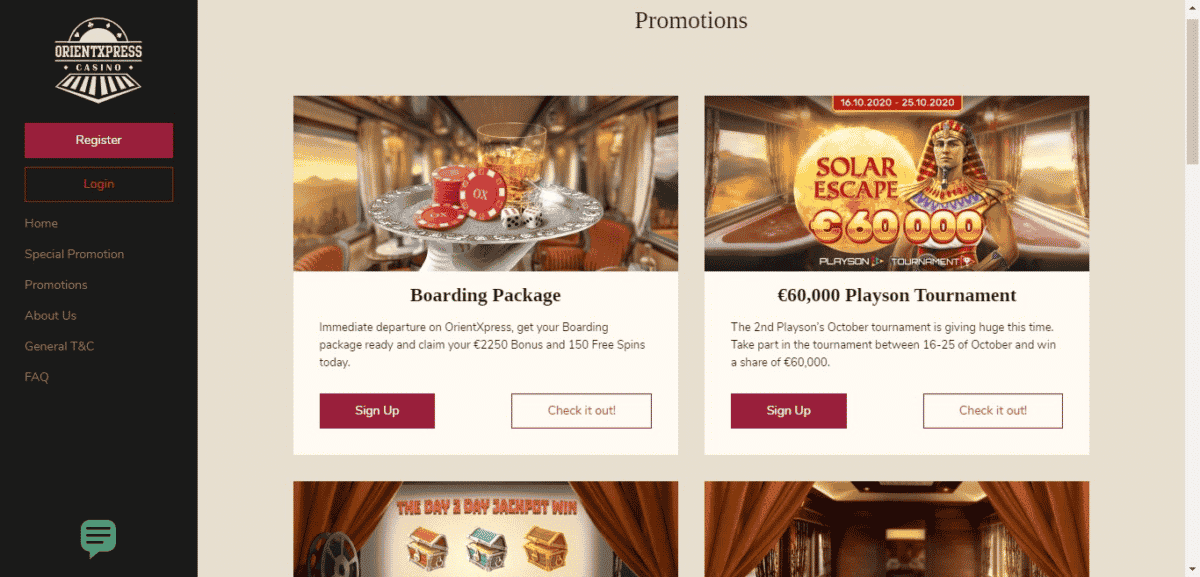
Task: Click the train interior promotion banner
Action: coord(897,529)
